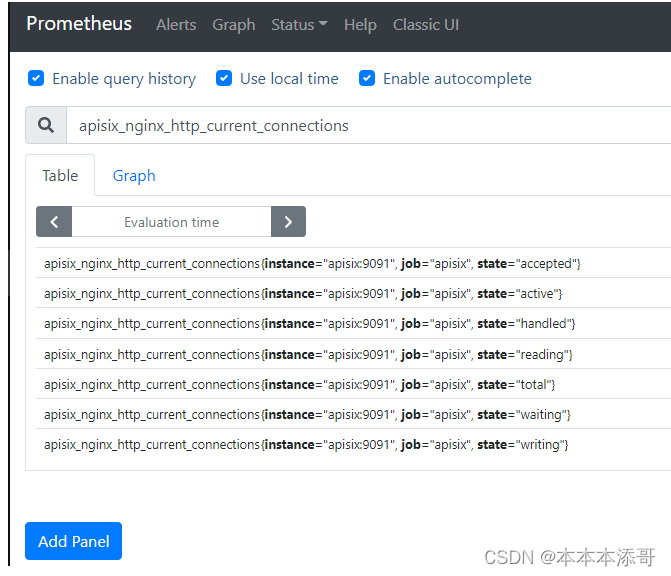Select the state="accepted" result row

pyautogui.click(x=312, y=264)
